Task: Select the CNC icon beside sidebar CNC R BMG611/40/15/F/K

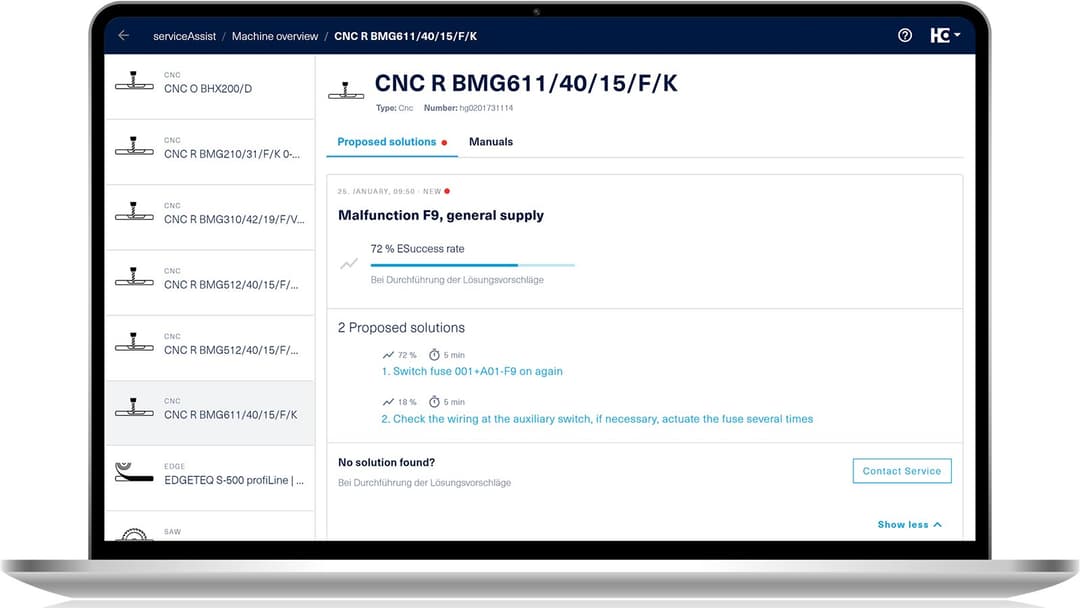Action: 134,407
